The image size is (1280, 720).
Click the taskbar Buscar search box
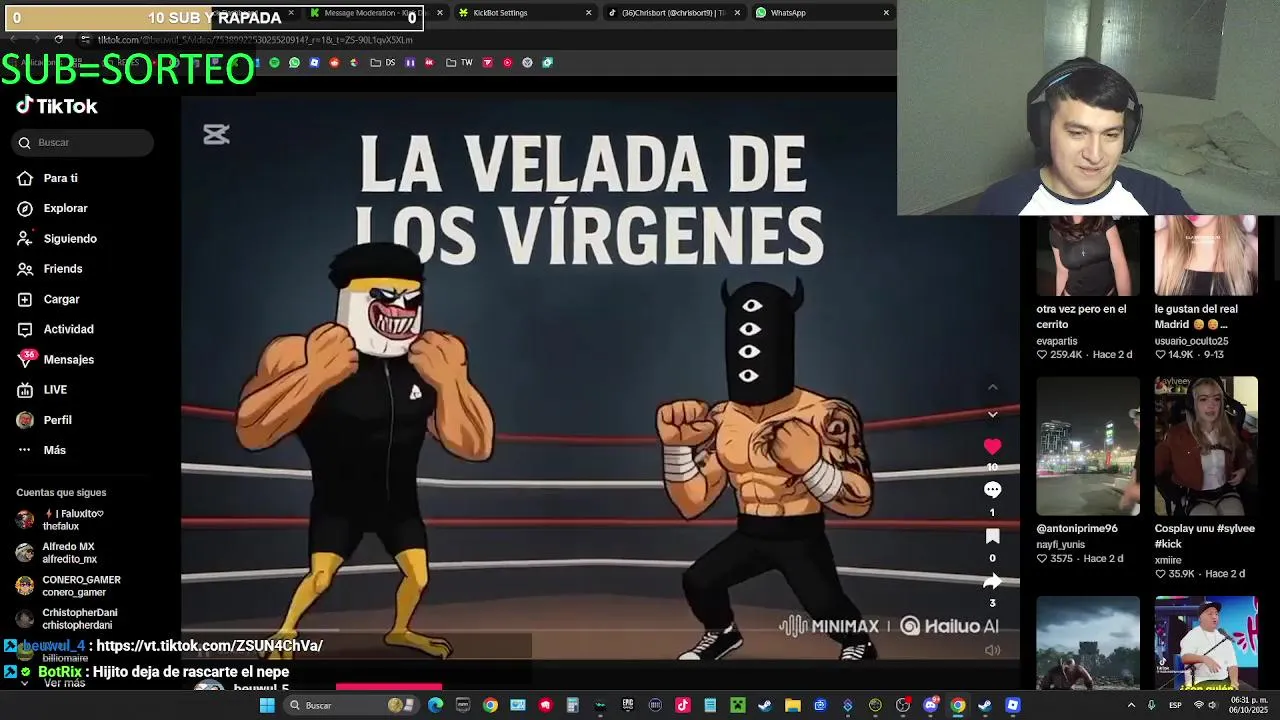(350, 705)
